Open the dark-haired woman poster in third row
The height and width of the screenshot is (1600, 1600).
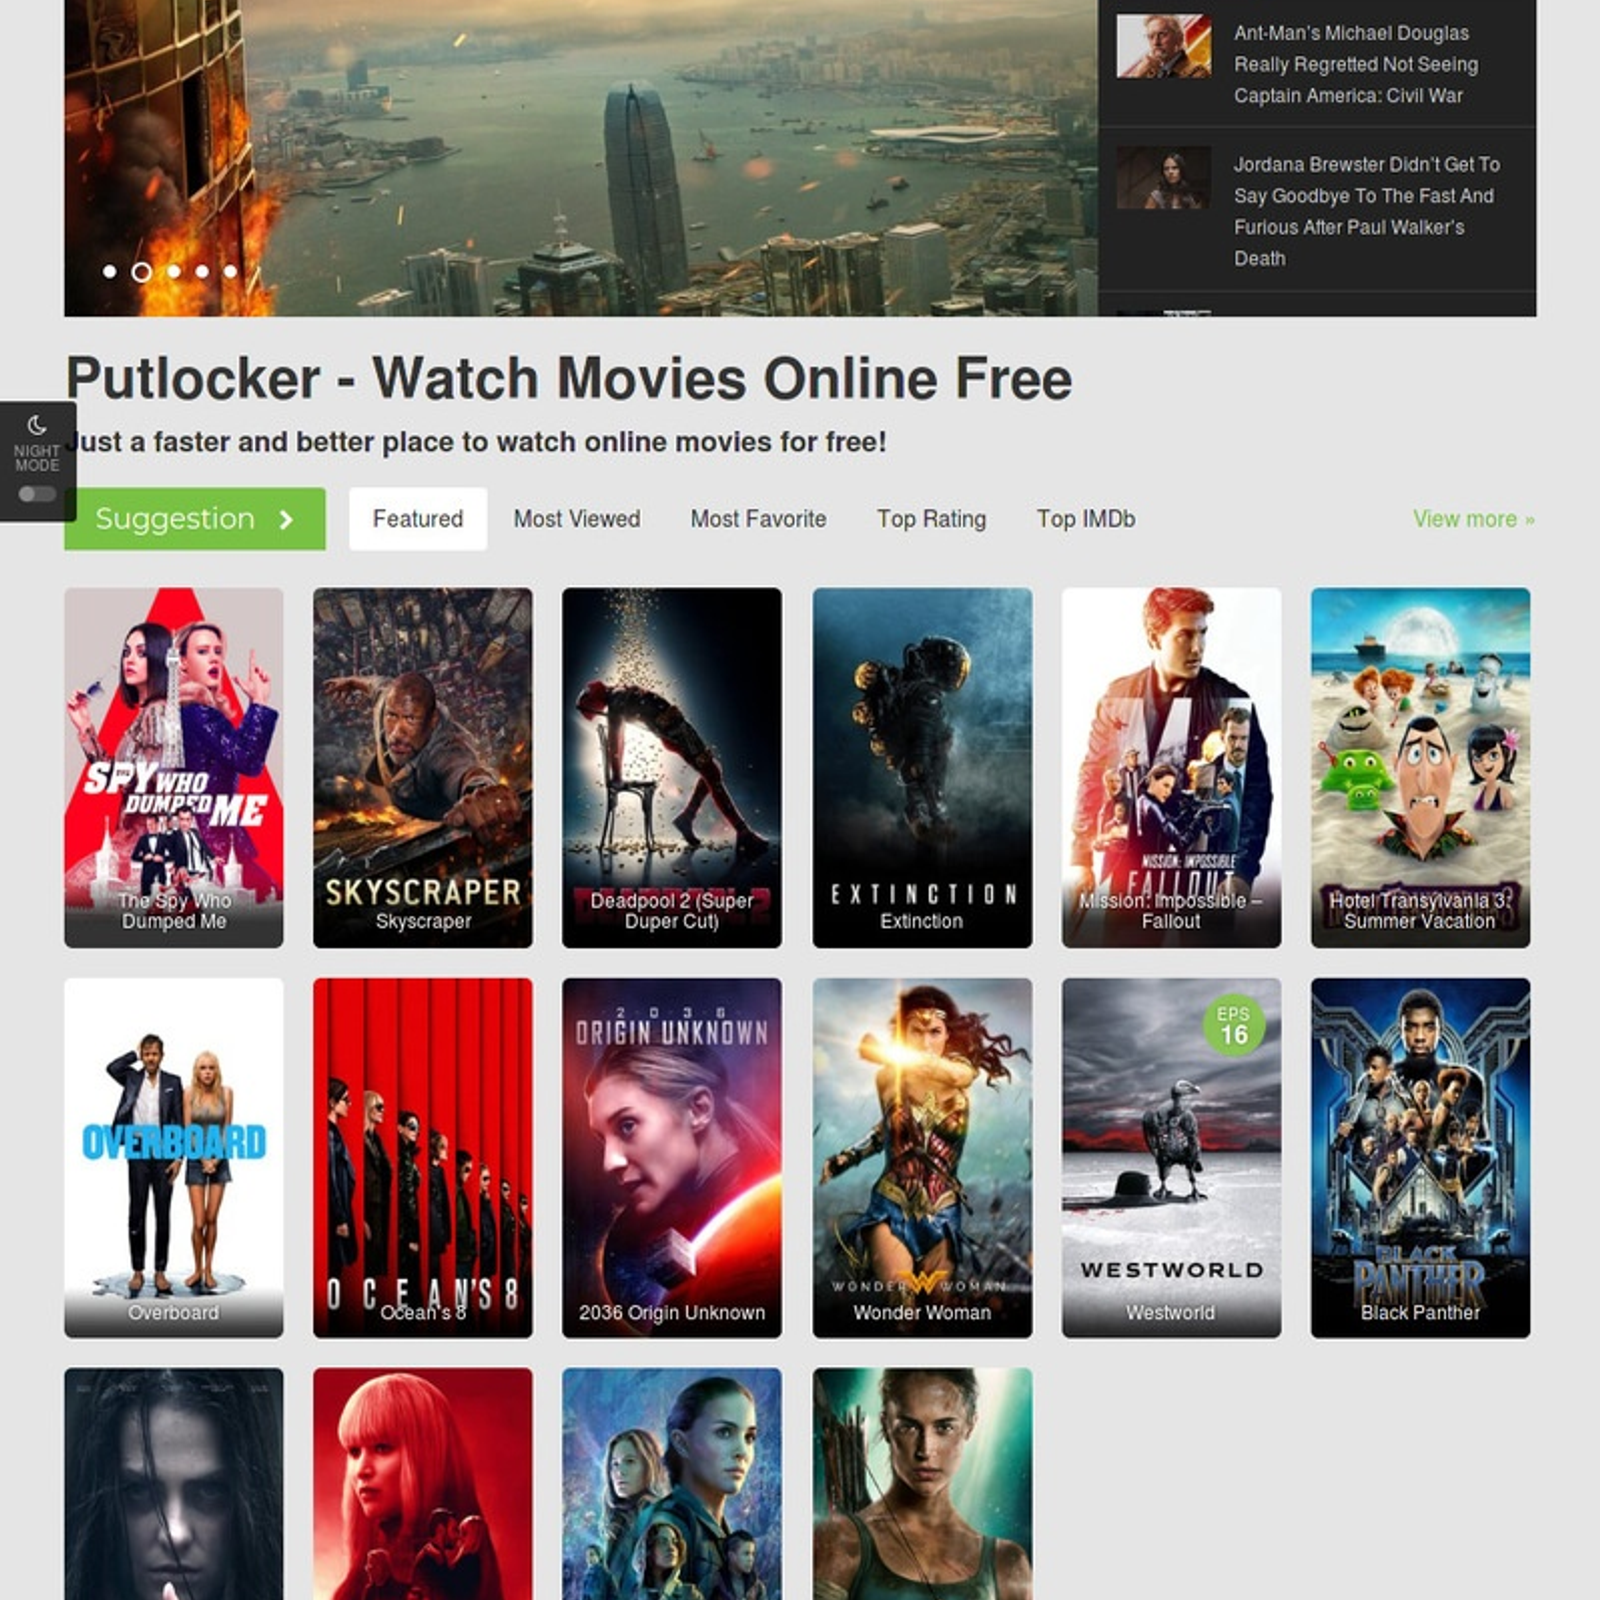click(174, 1484)
